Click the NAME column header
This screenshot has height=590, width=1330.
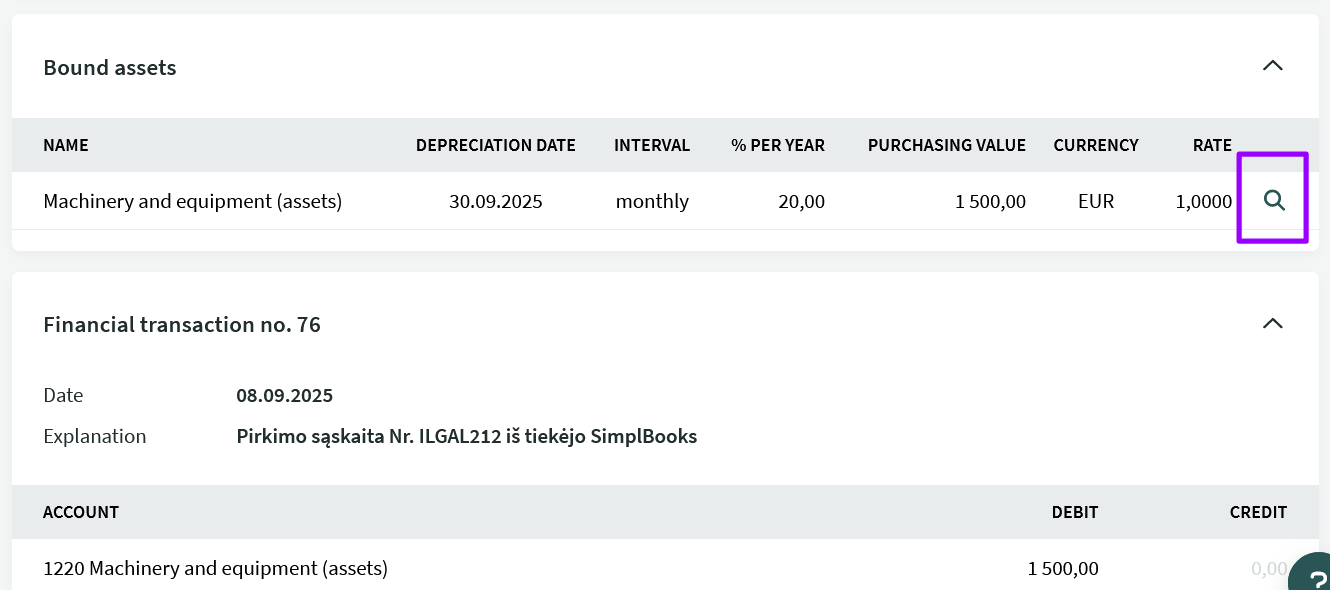pos(66,145)
